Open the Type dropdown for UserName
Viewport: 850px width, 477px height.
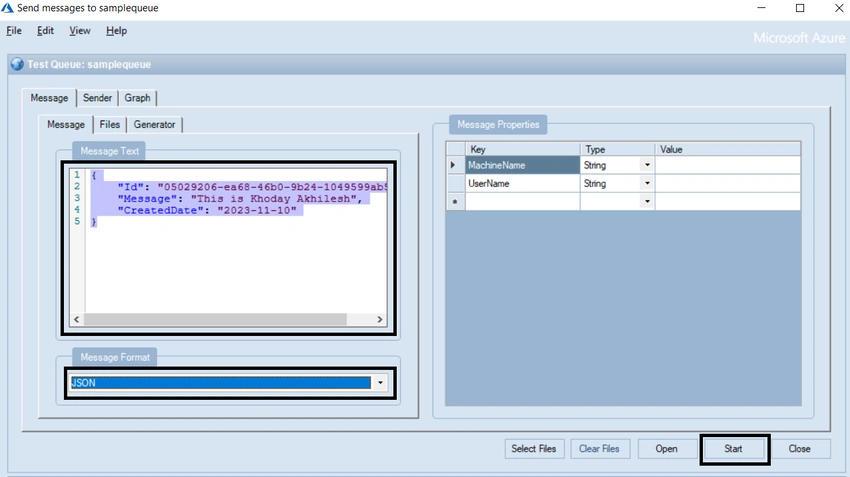647,183
